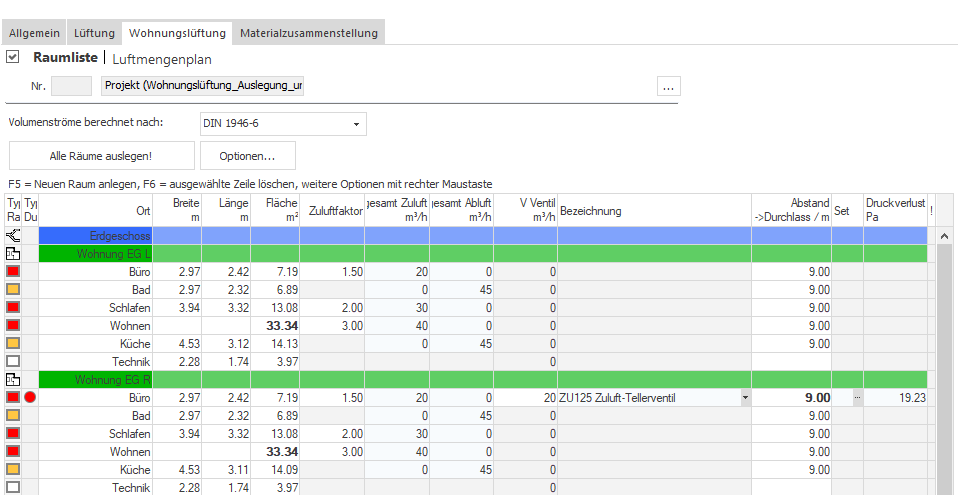Viewport: 958px width, 495px height.
Task: Click Zuluft 40 in Wohnung EG L Wohnen row
Action: tap(397, 326)
